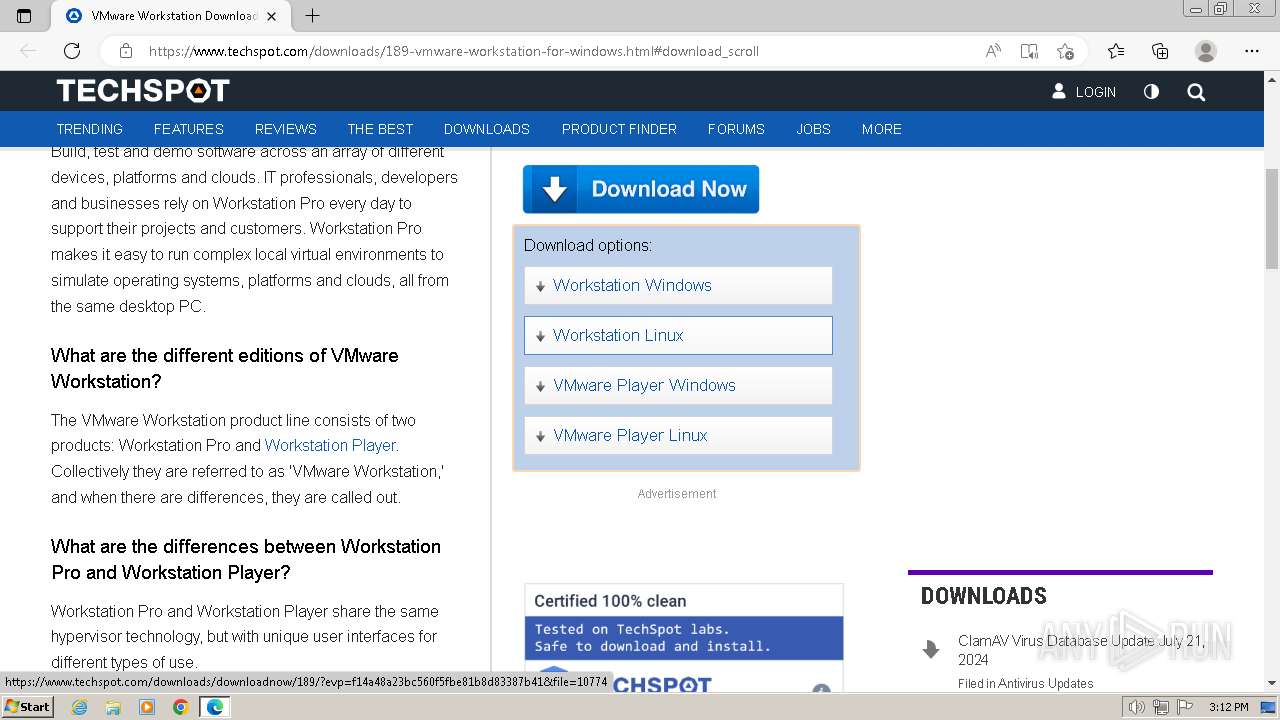Viewport: 1280px width, 720px height.
Task: Open Read aloud icon in address bar
Action: pos(993,51)
